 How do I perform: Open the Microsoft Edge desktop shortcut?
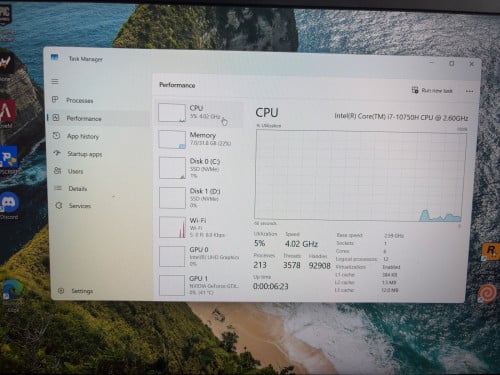pyautogui.click(x=13, y=294)
